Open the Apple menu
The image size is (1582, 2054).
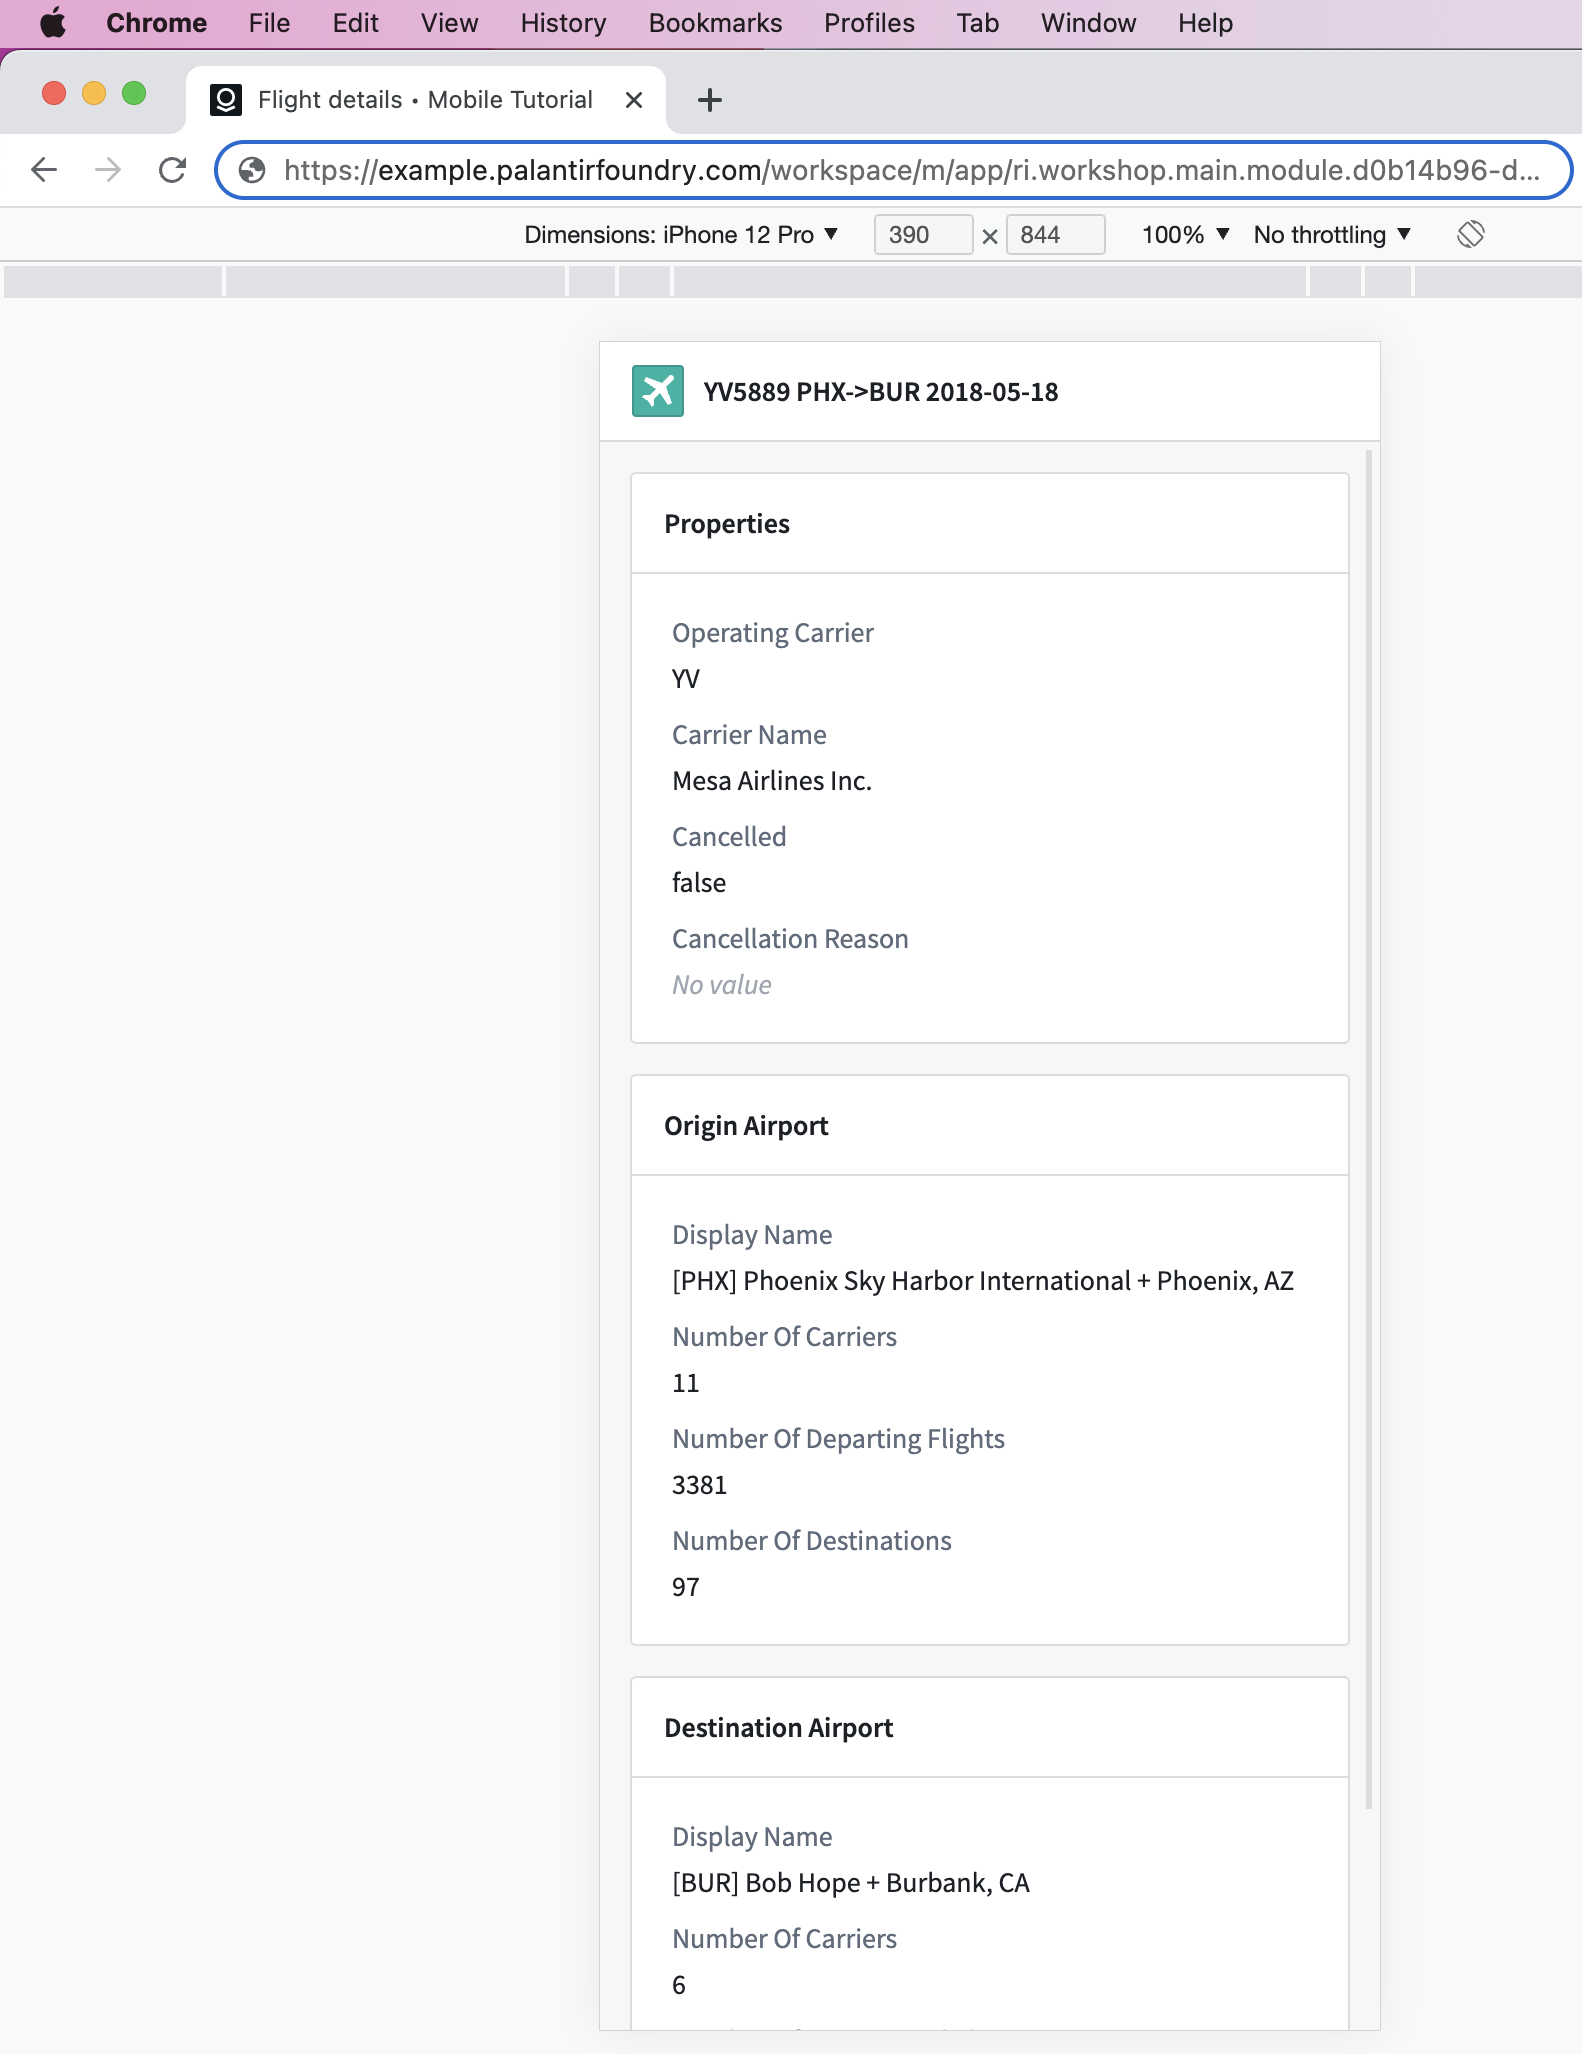point(53,23)
